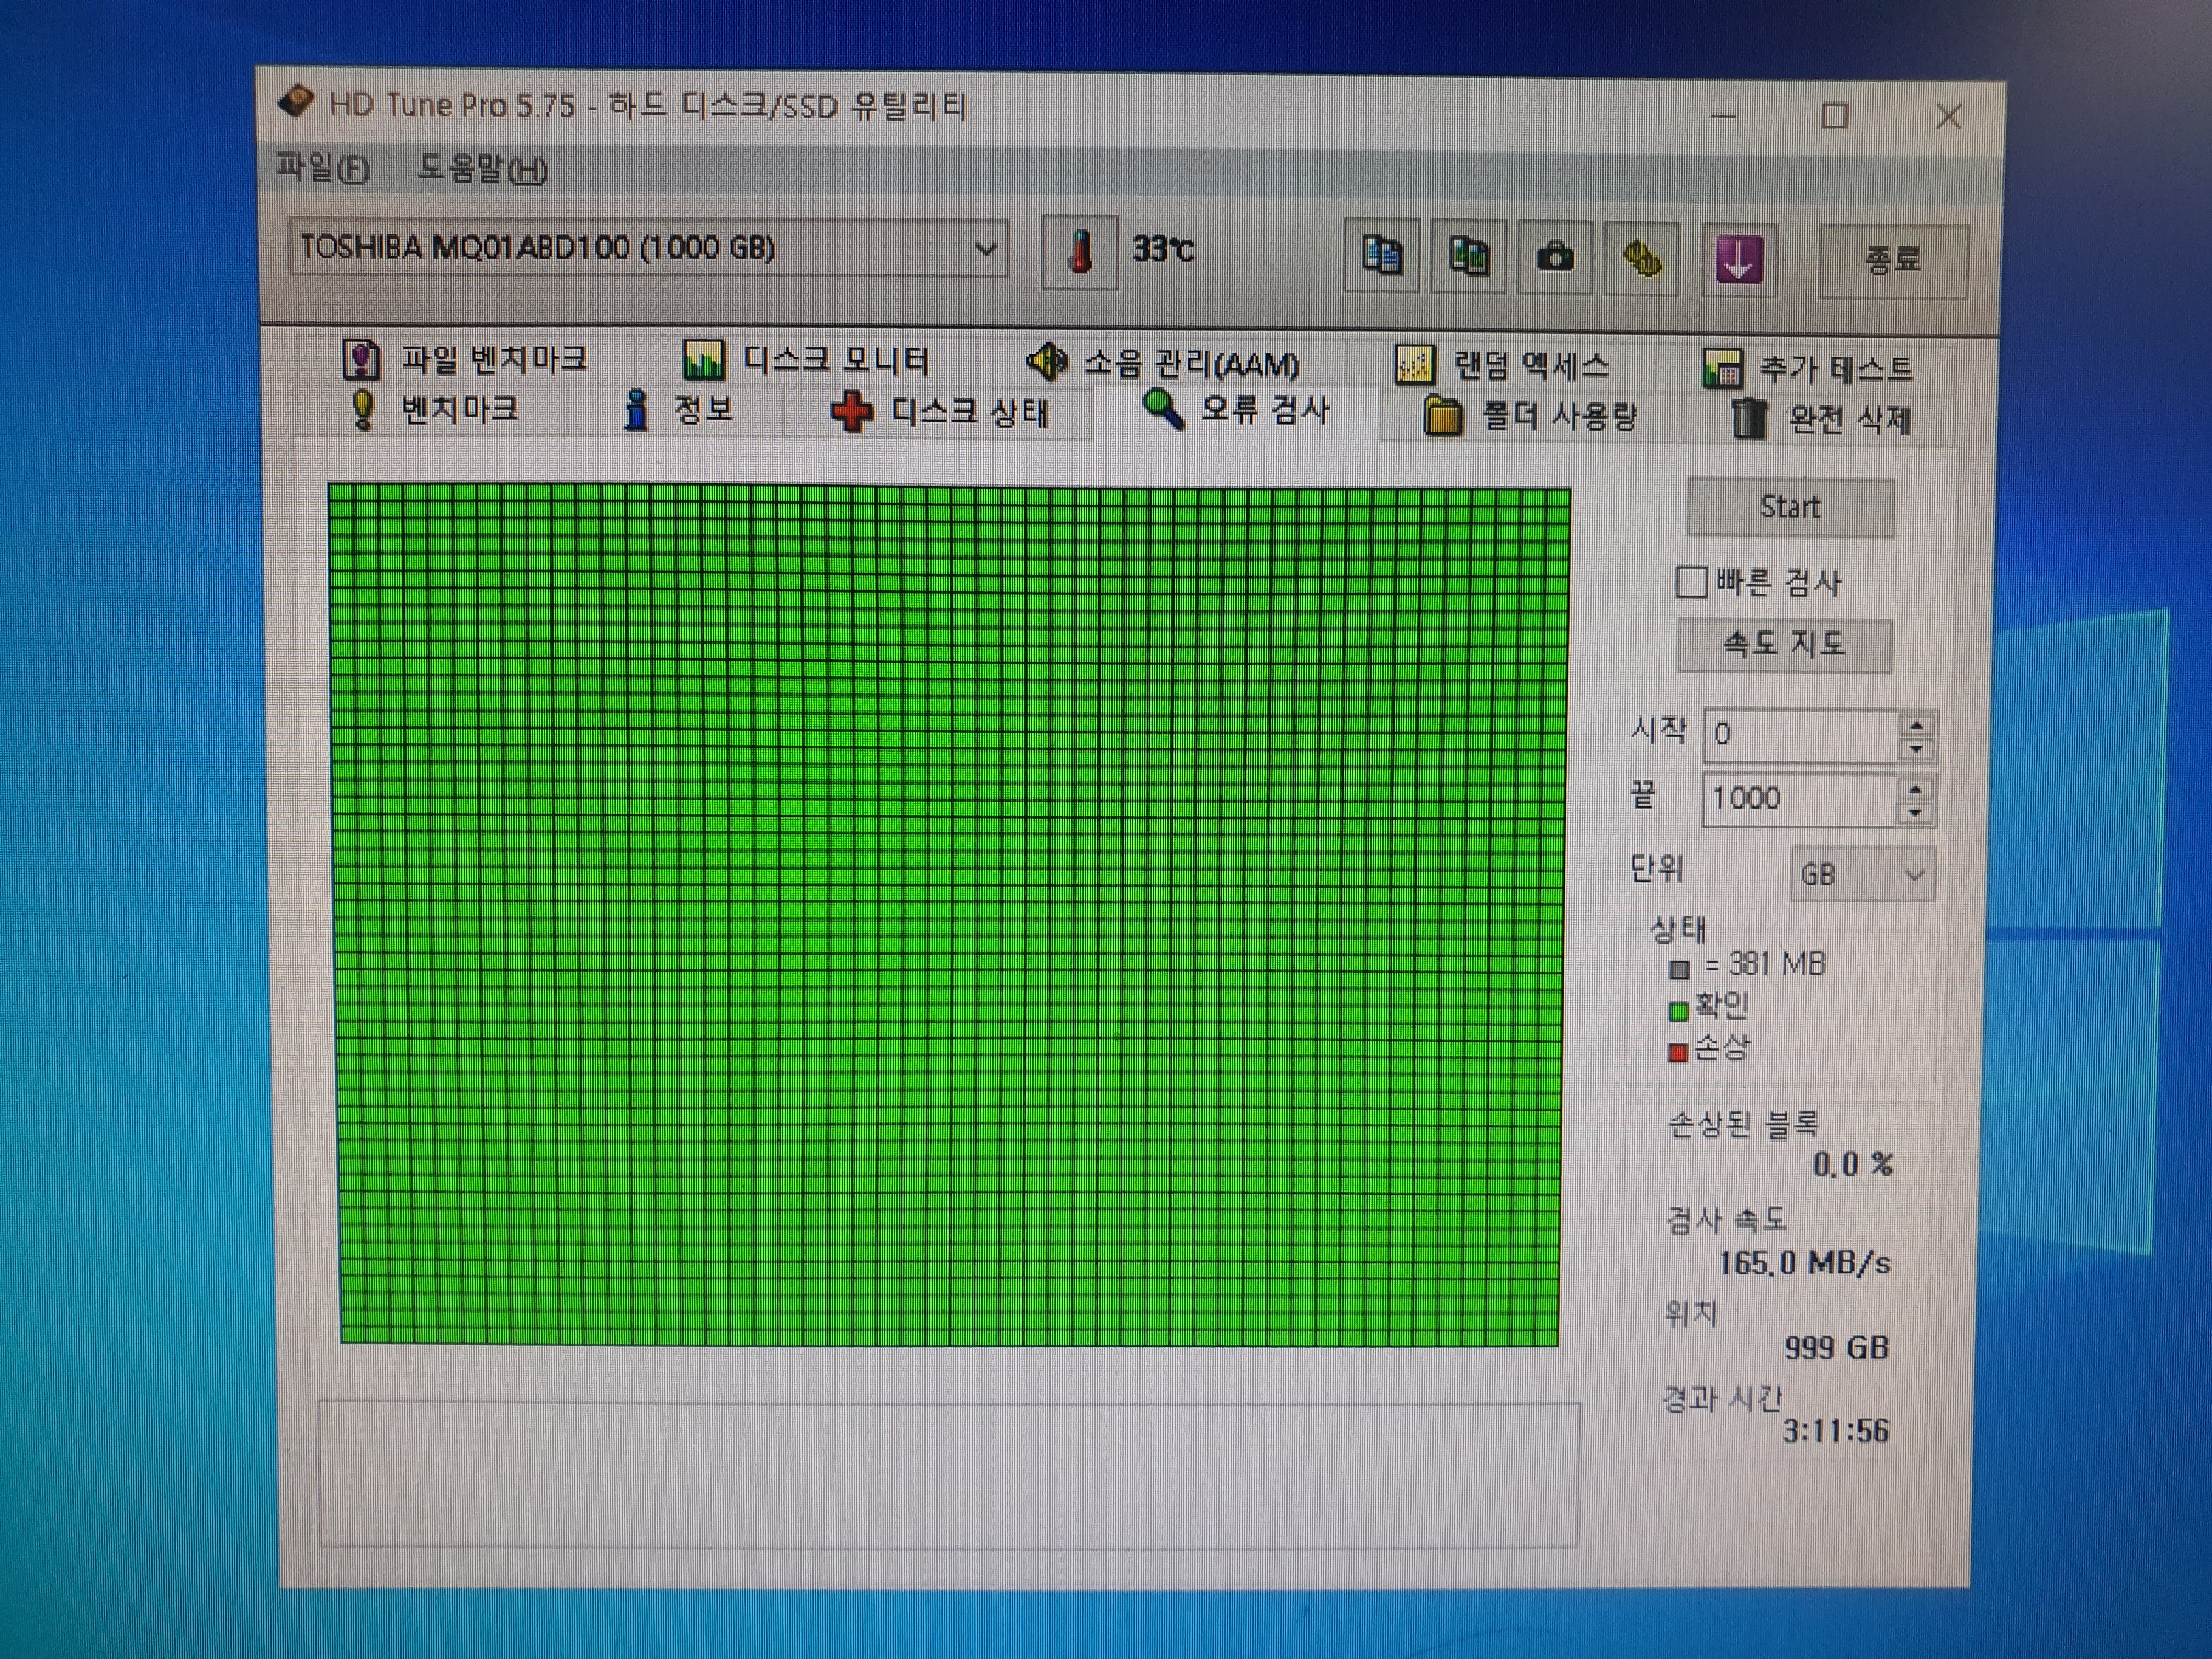Decrease the 시작 value with down arrow
This screenshot has width=2212, height=1659.
tap(1917, 749)
